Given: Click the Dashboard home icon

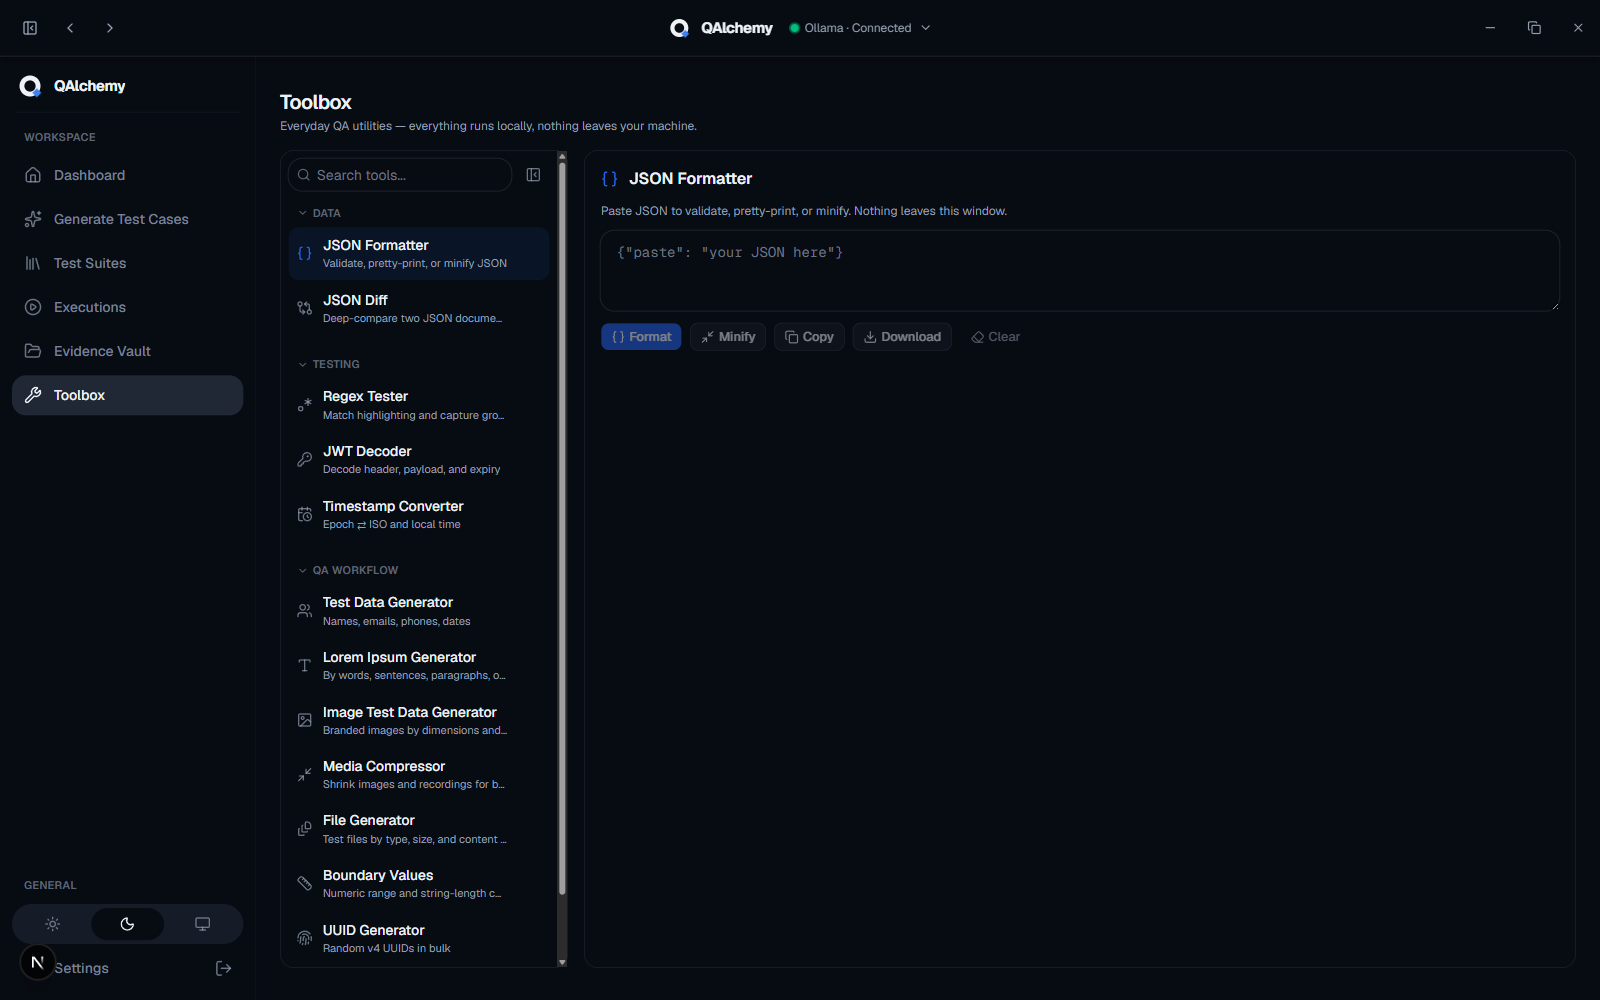Looking at the screenshot, I should pos(33,175).
